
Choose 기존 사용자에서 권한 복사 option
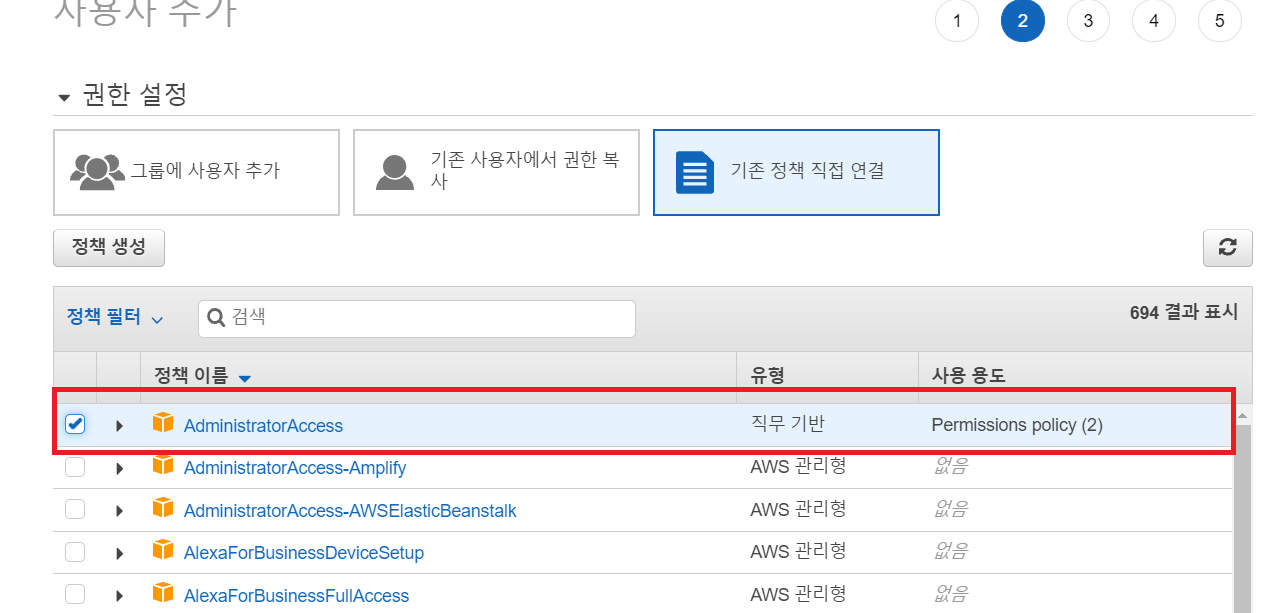tap(496, 172)
